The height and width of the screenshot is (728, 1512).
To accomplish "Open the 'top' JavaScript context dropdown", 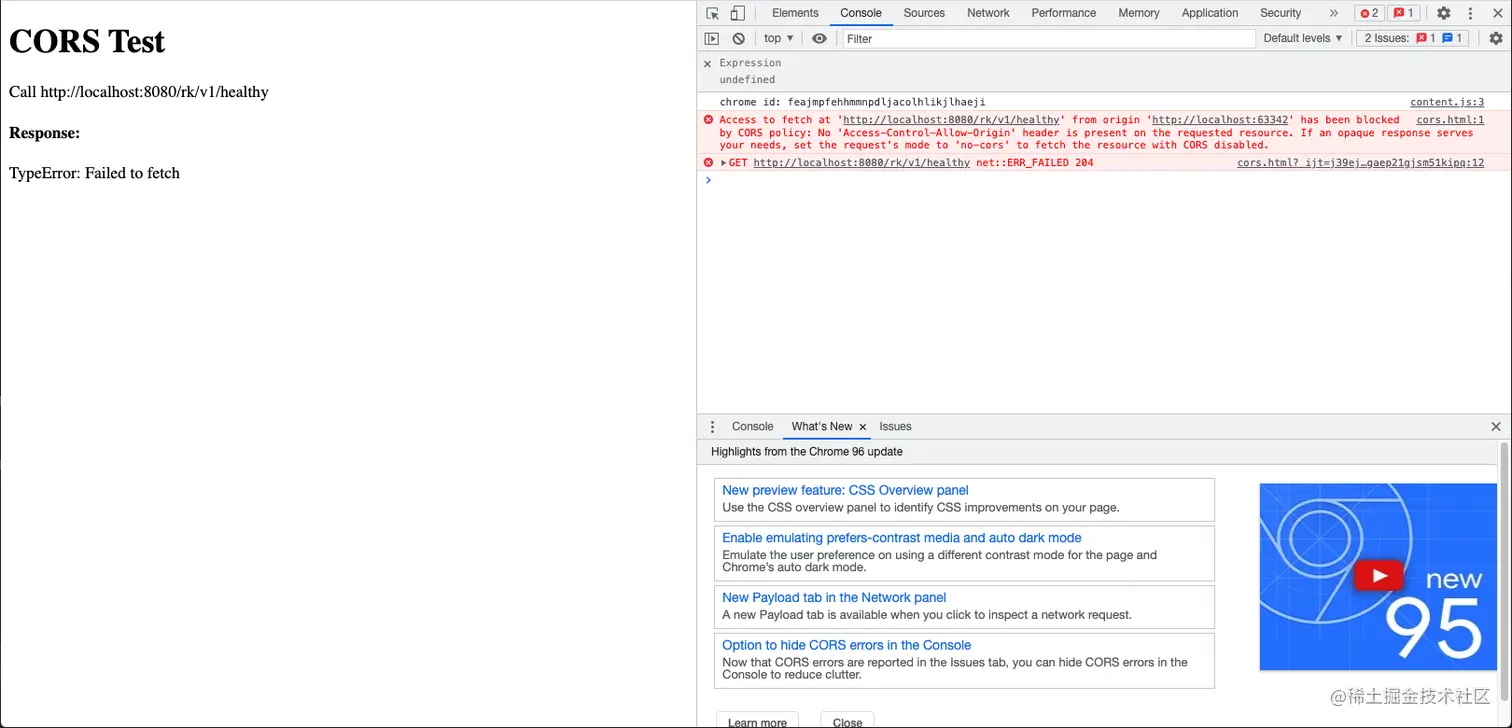I will (x=779, y=38).
